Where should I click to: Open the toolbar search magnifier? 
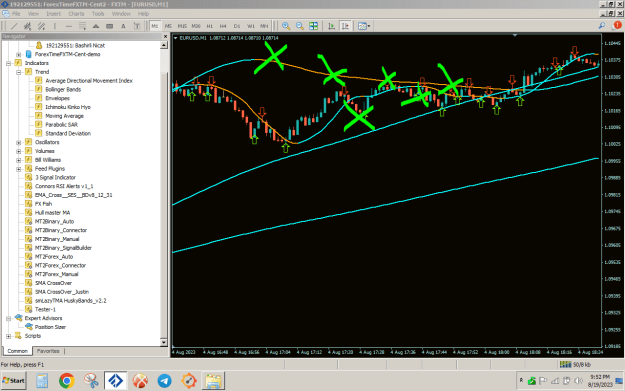(x=602, y=26)
